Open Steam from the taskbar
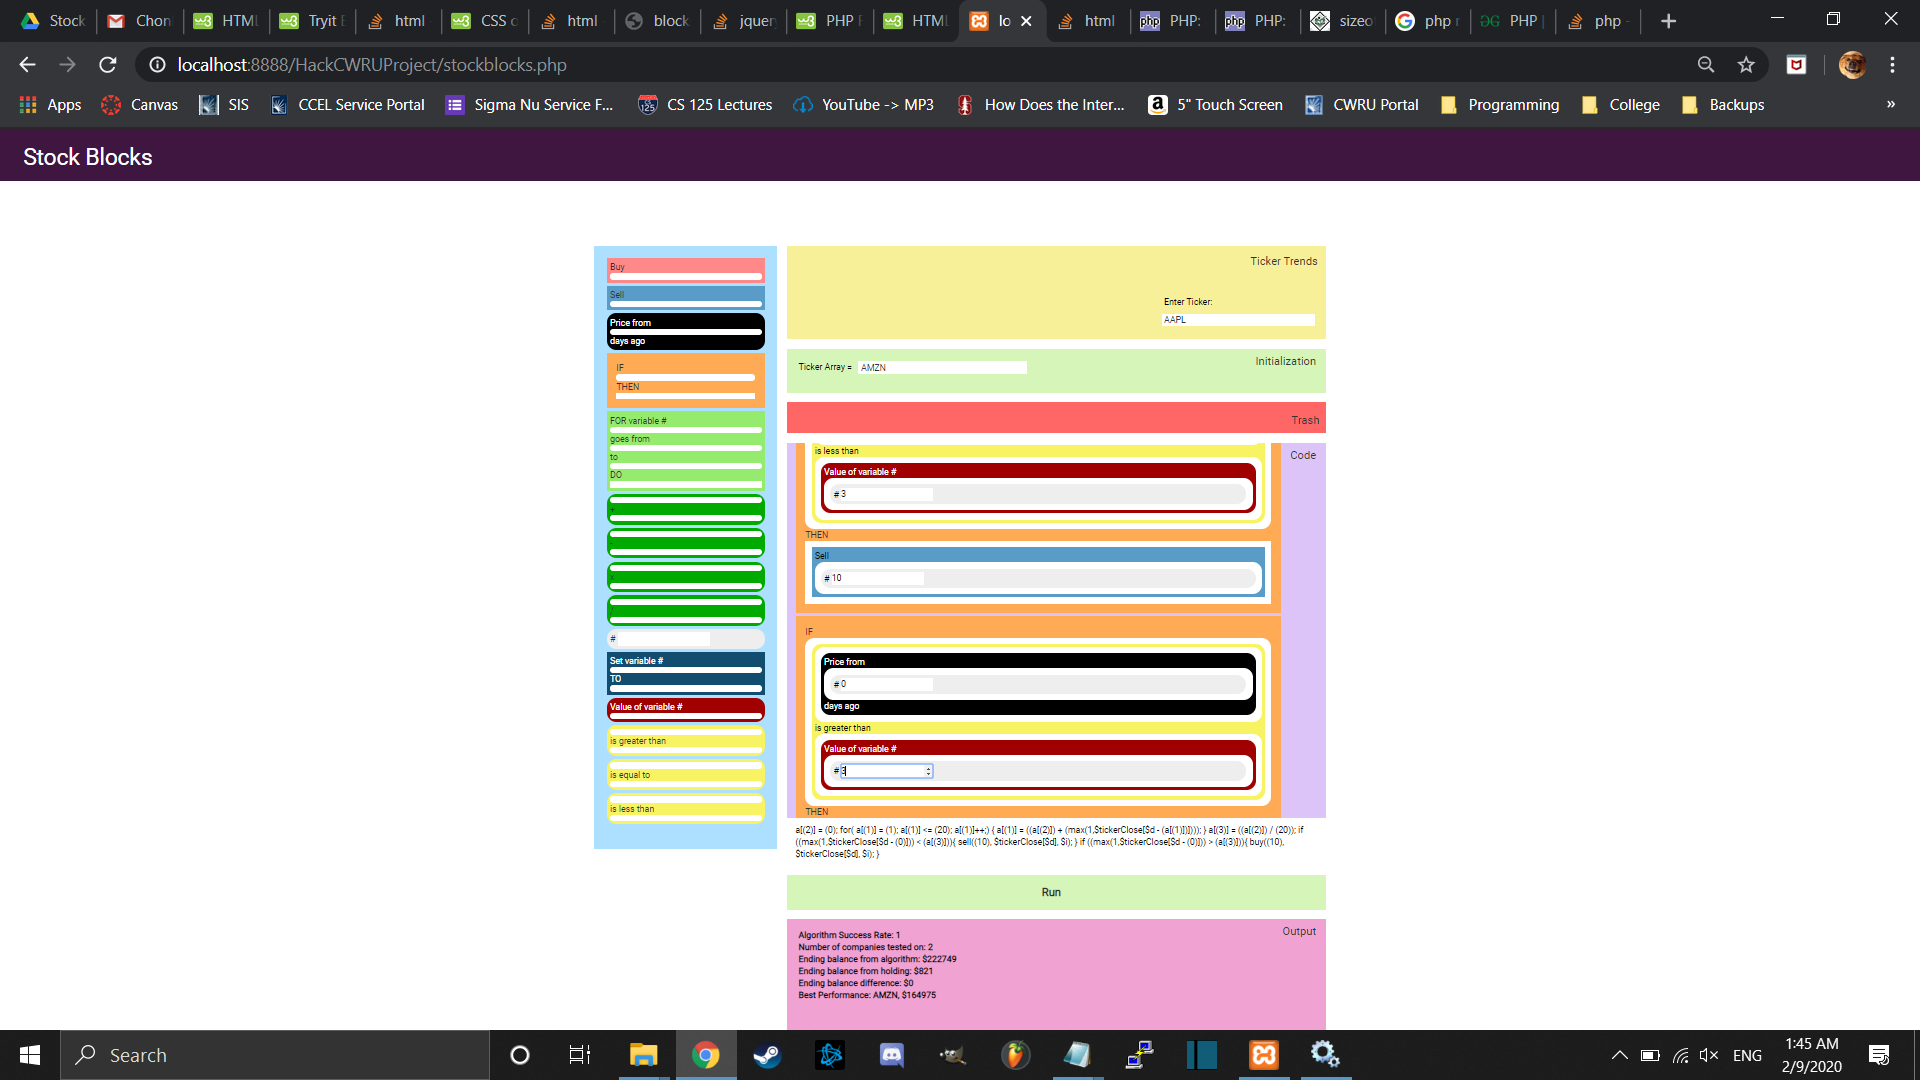Viewport: 1920px width, 1080px height. (767, 1055)
